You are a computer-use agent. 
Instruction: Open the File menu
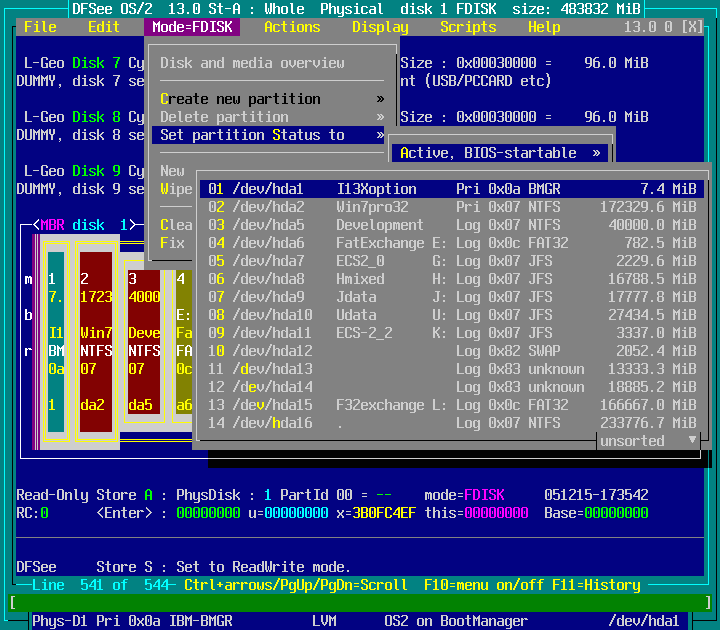(x=40, y=27)
